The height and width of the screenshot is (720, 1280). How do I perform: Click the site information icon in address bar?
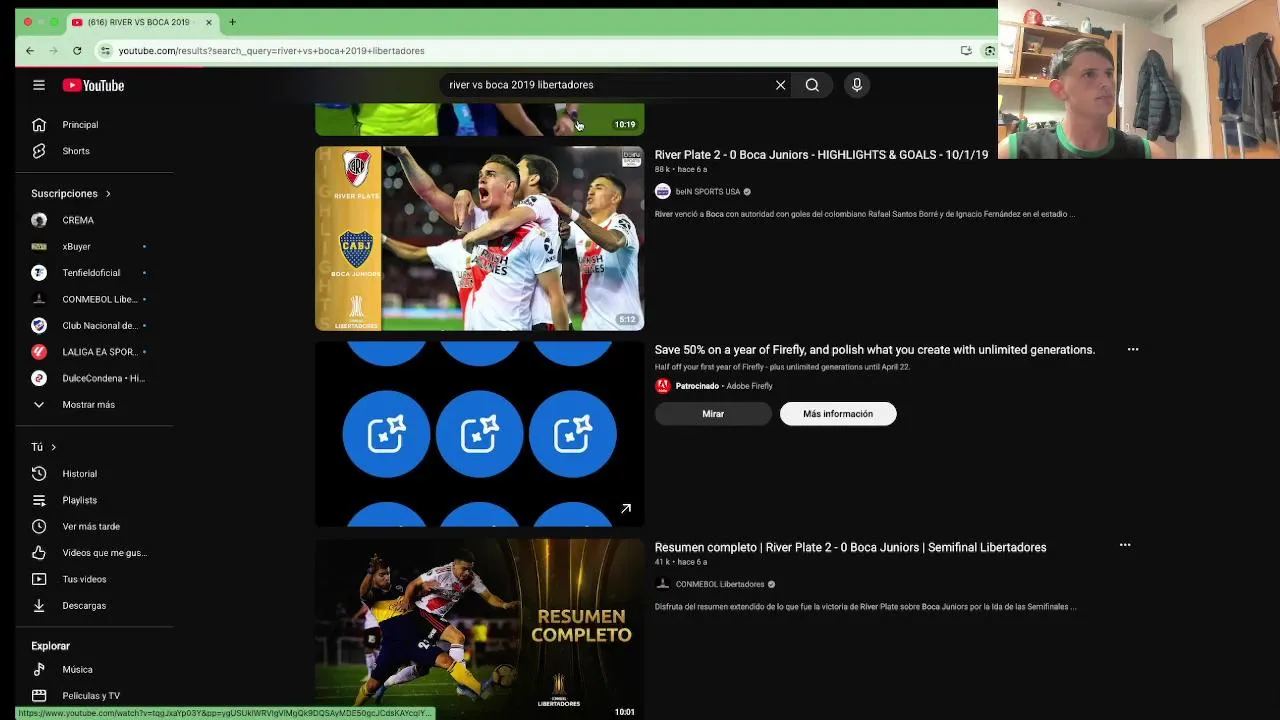[105, 51]
